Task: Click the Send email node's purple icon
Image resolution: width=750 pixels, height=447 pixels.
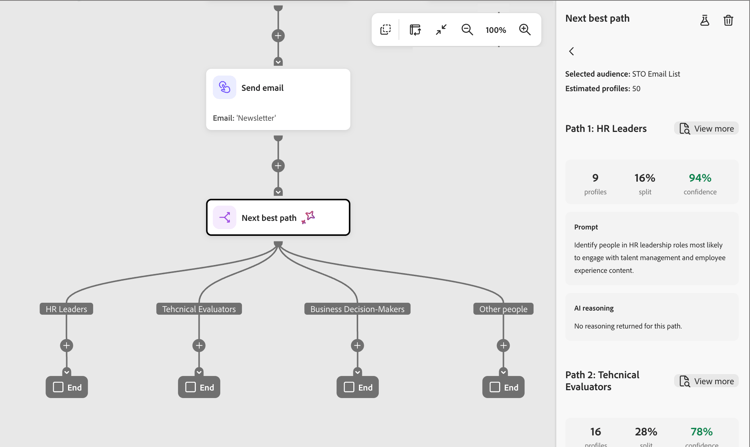Action: point(224,87)
